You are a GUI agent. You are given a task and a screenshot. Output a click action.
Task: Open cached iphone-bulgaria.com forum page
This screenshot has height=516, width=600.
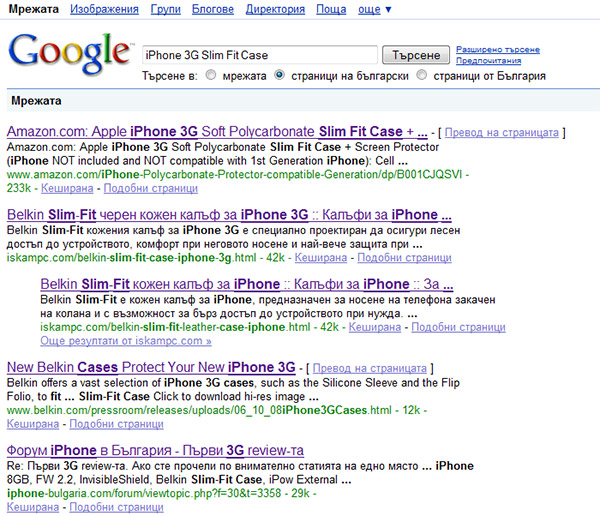click(33, 507)
